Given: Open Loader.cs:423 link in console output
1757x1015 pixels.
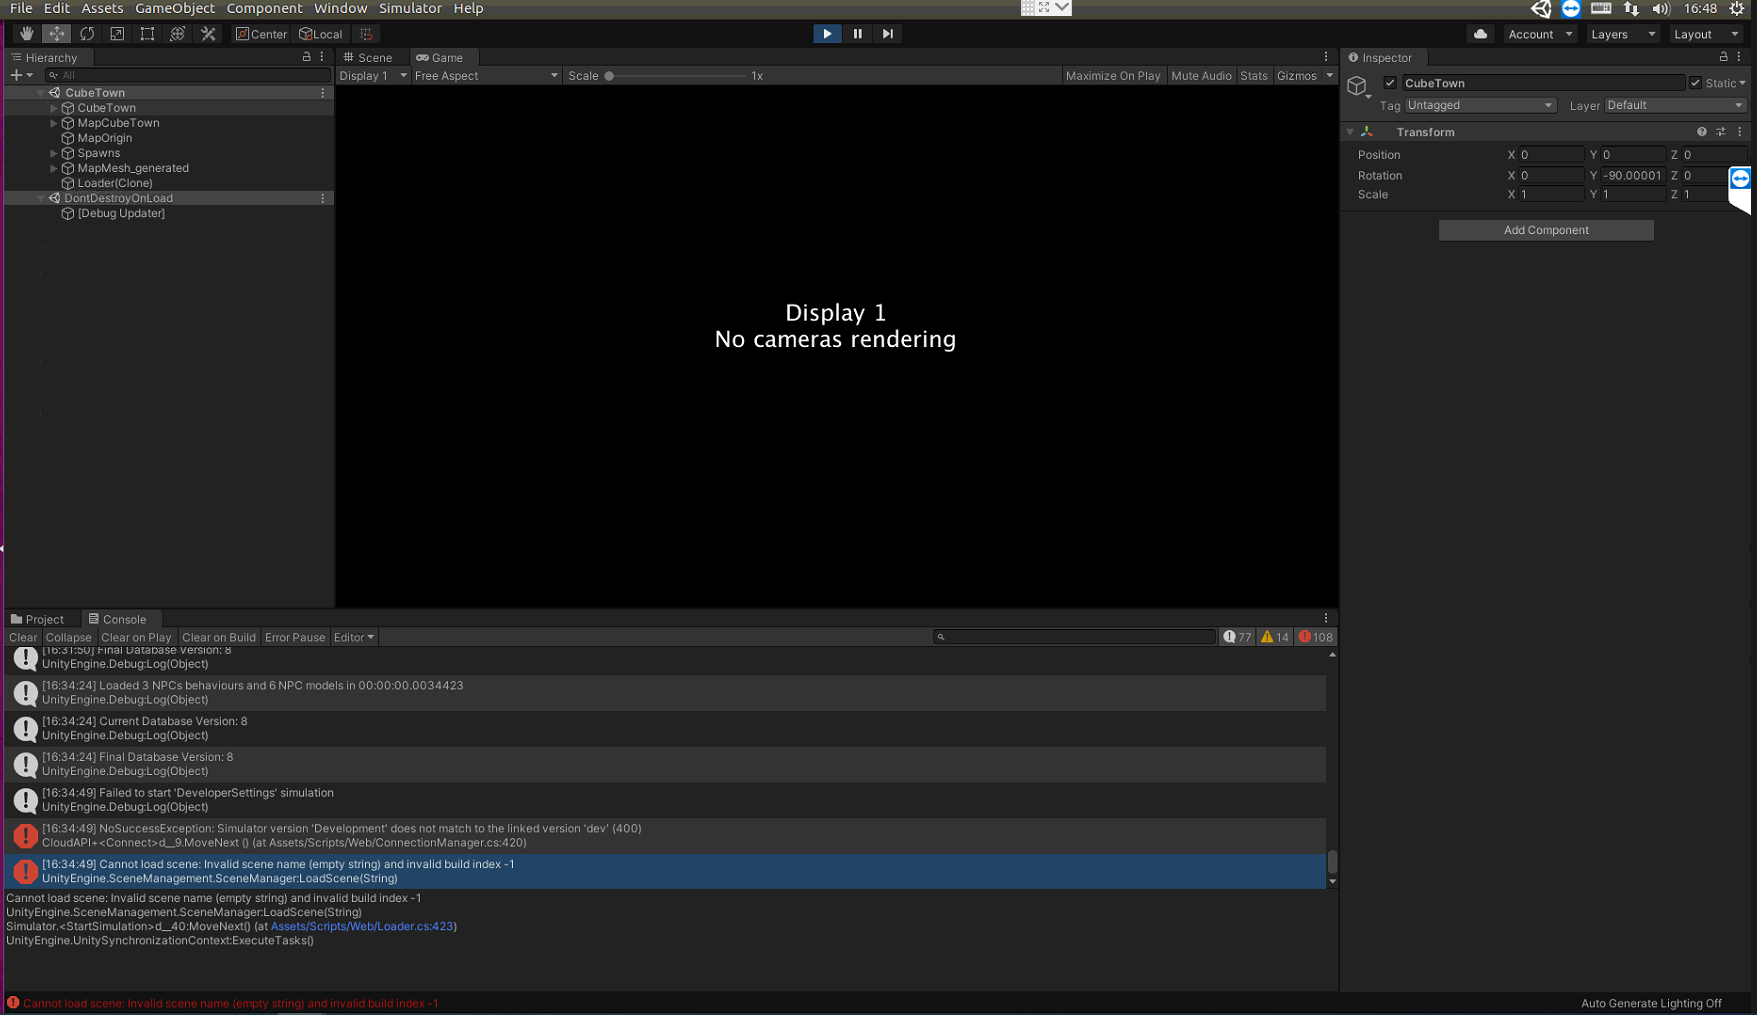Looking at the screenshot, I should [x=364, y=926].
